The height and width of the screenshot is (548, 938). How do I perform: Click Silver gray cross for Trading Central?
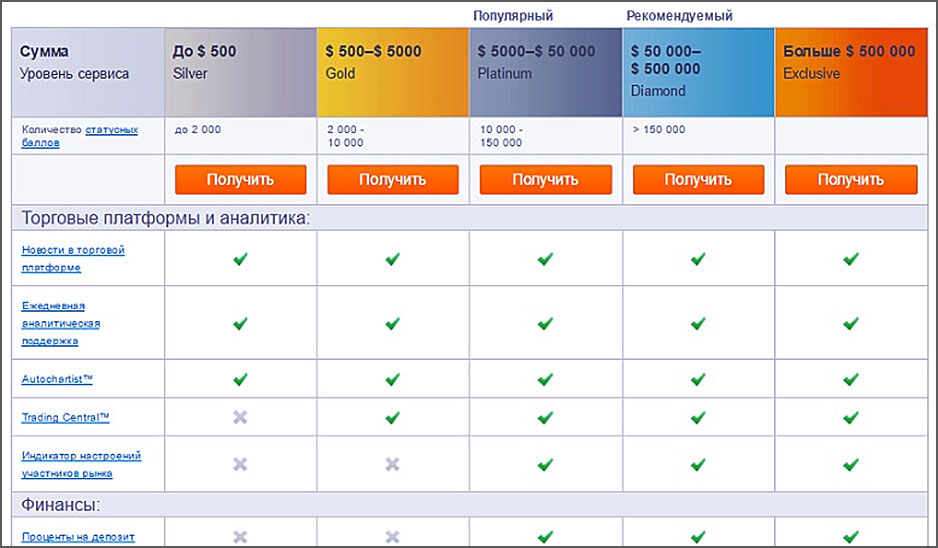[240, 416]
